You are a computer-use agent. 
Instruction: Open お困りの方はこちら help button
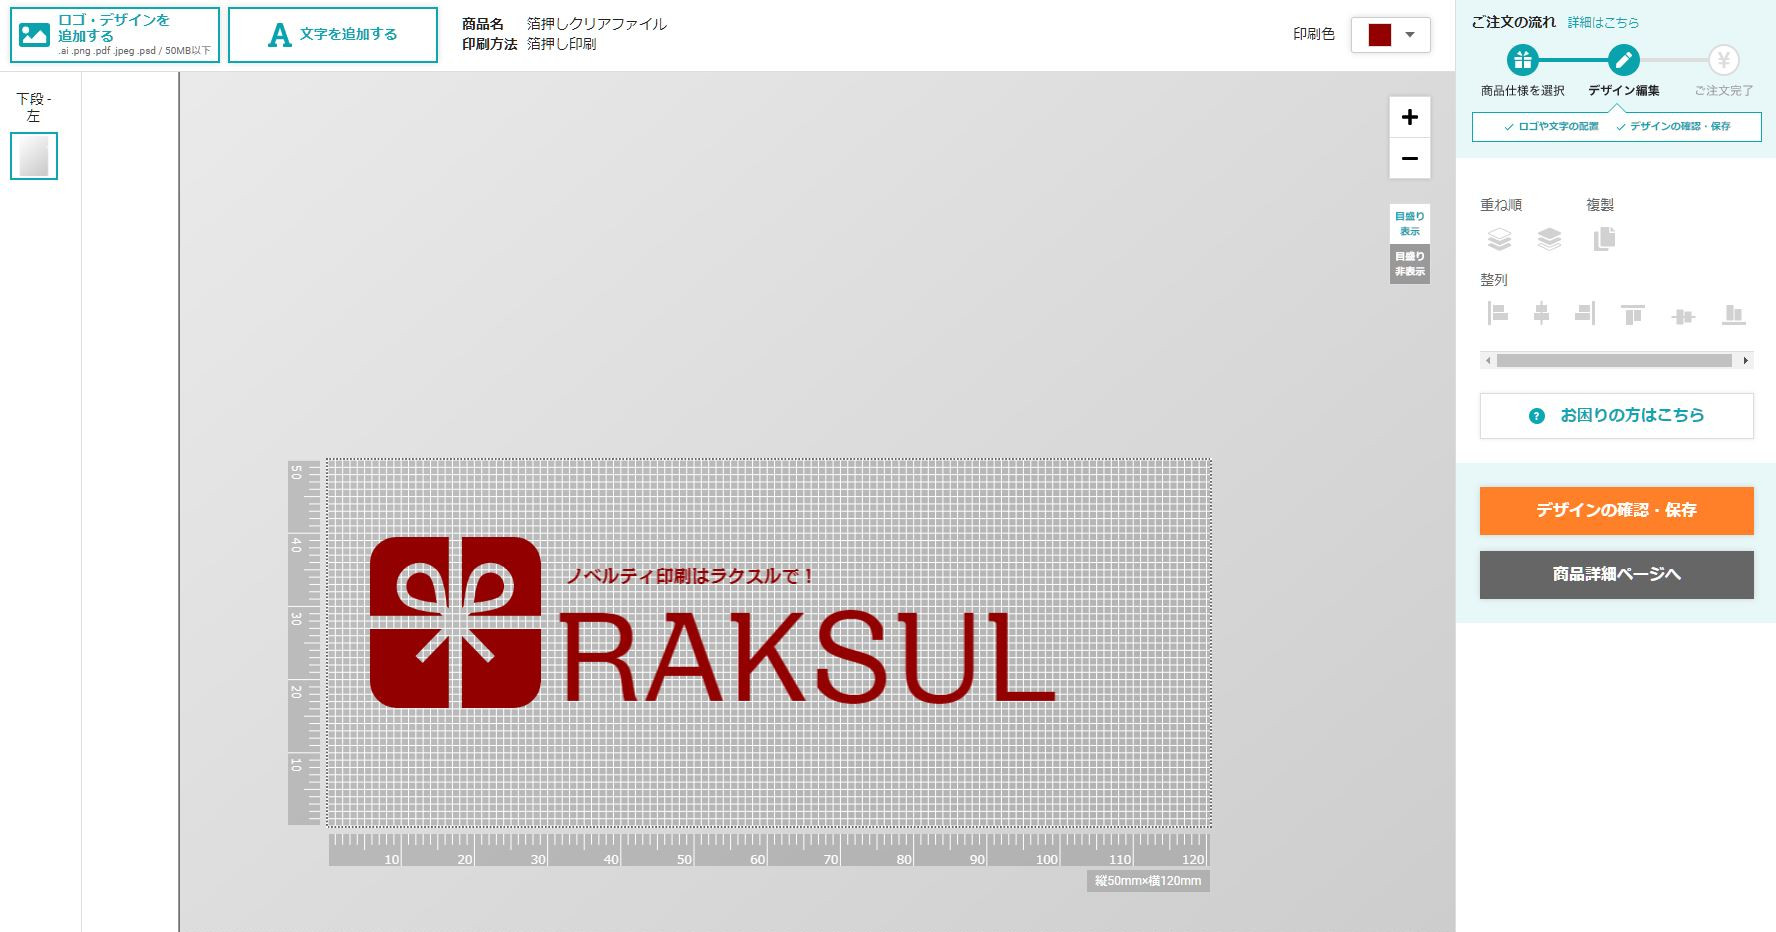point(1617,415)
